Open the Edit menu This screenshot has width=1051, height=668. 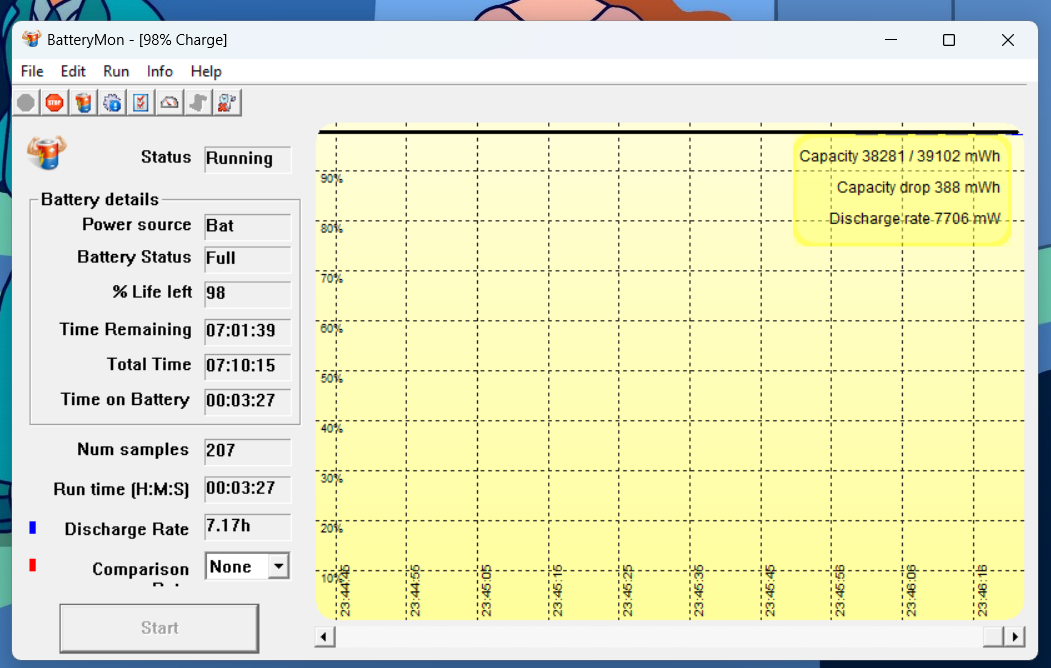coord(73,71)
